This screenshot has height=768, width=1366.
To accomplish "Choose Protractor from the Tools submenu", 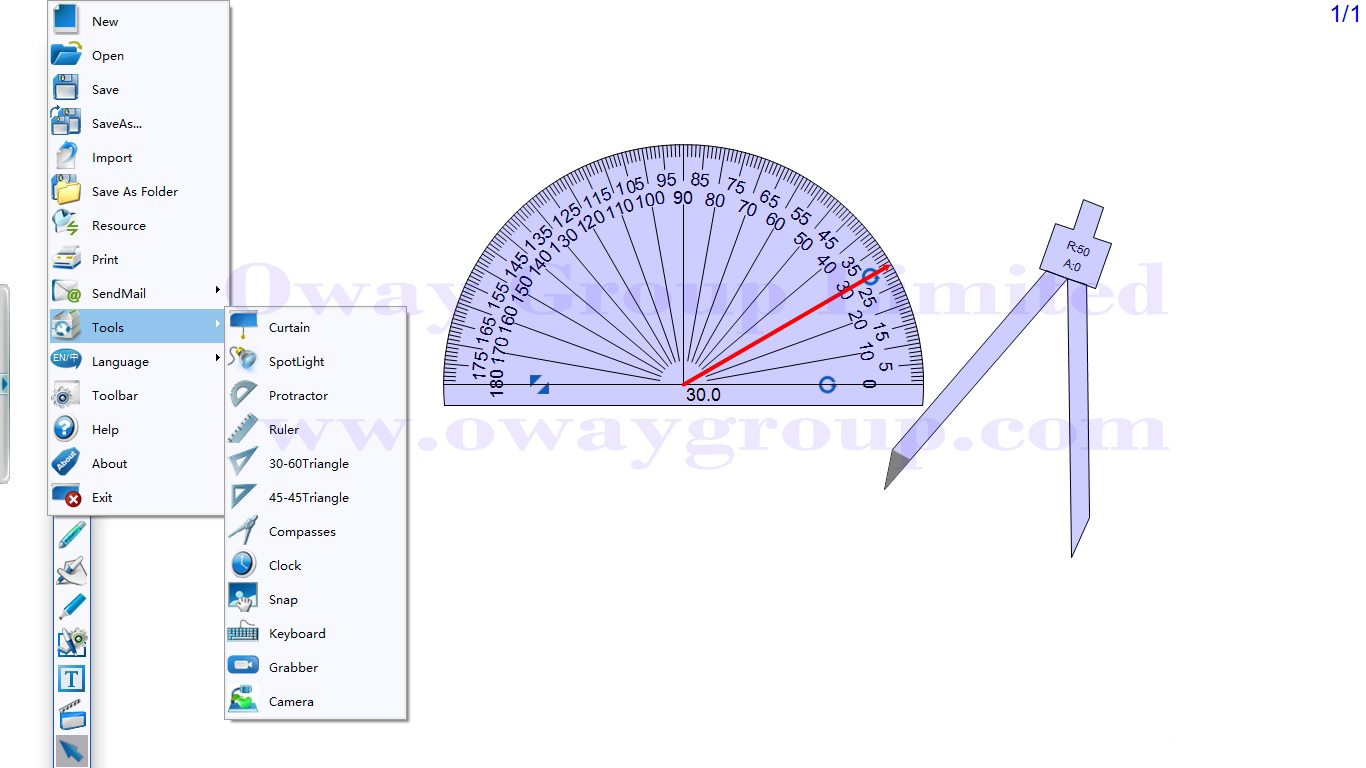I will tap(316, 395).
